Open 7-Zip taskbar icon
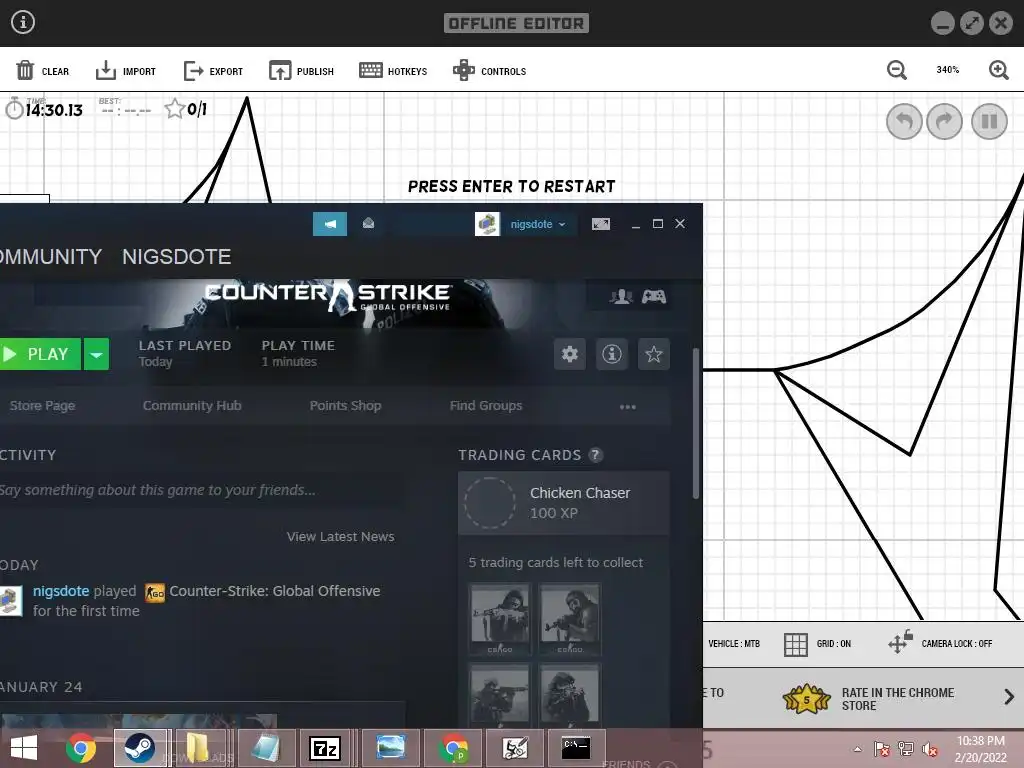Viewport: 1024px width, 768px height. (325, 748)
